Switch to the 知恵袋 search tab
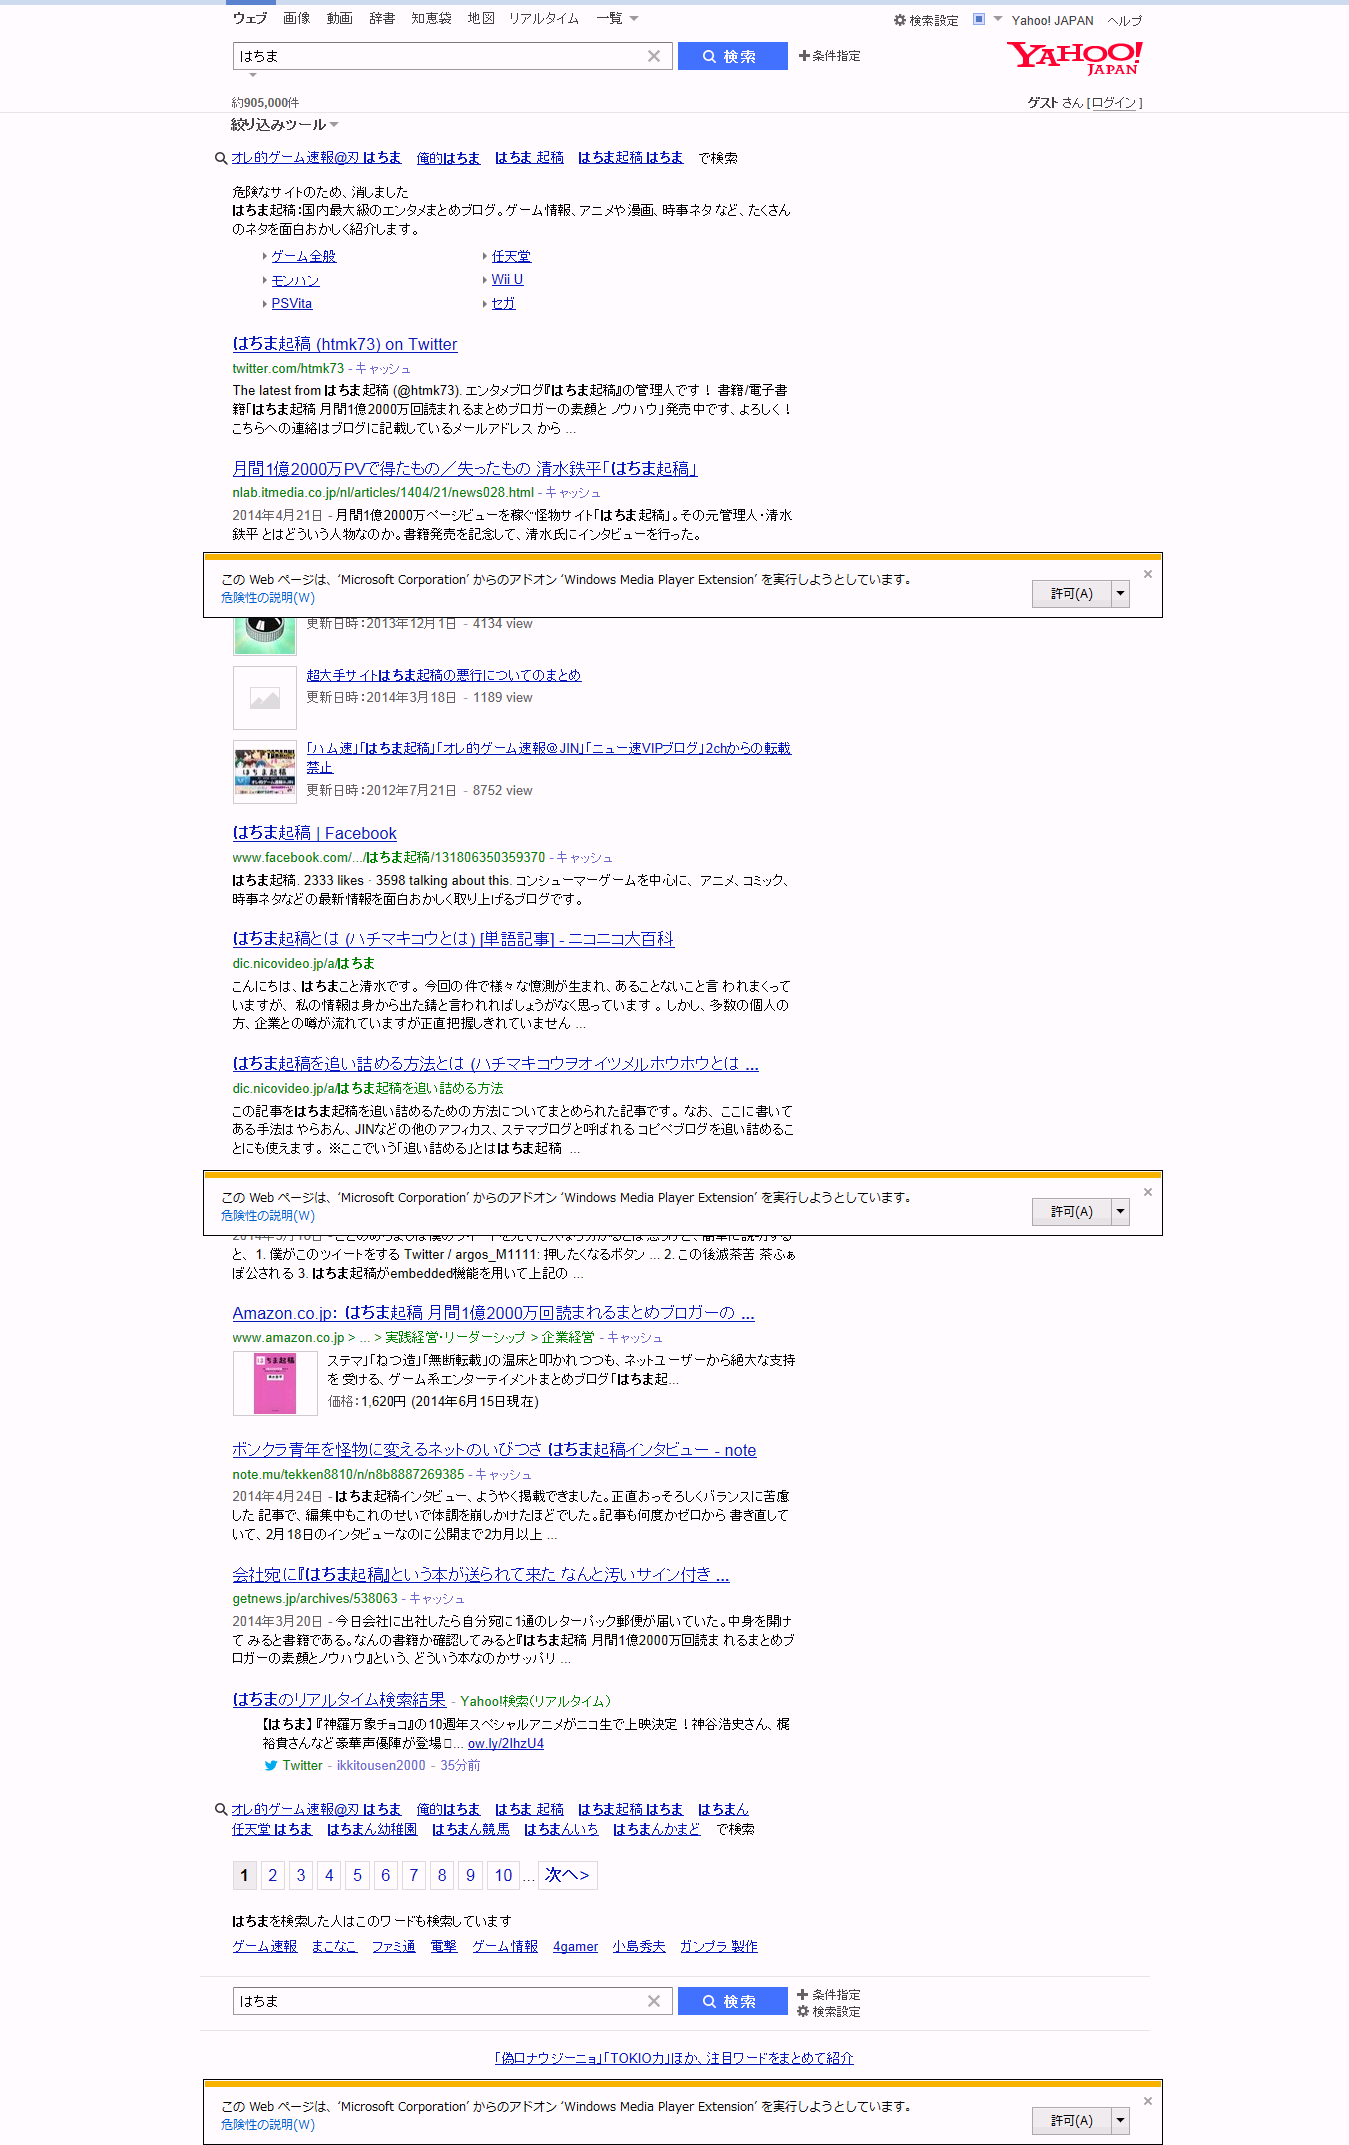 pyautogui.click(x=432, y=18)
